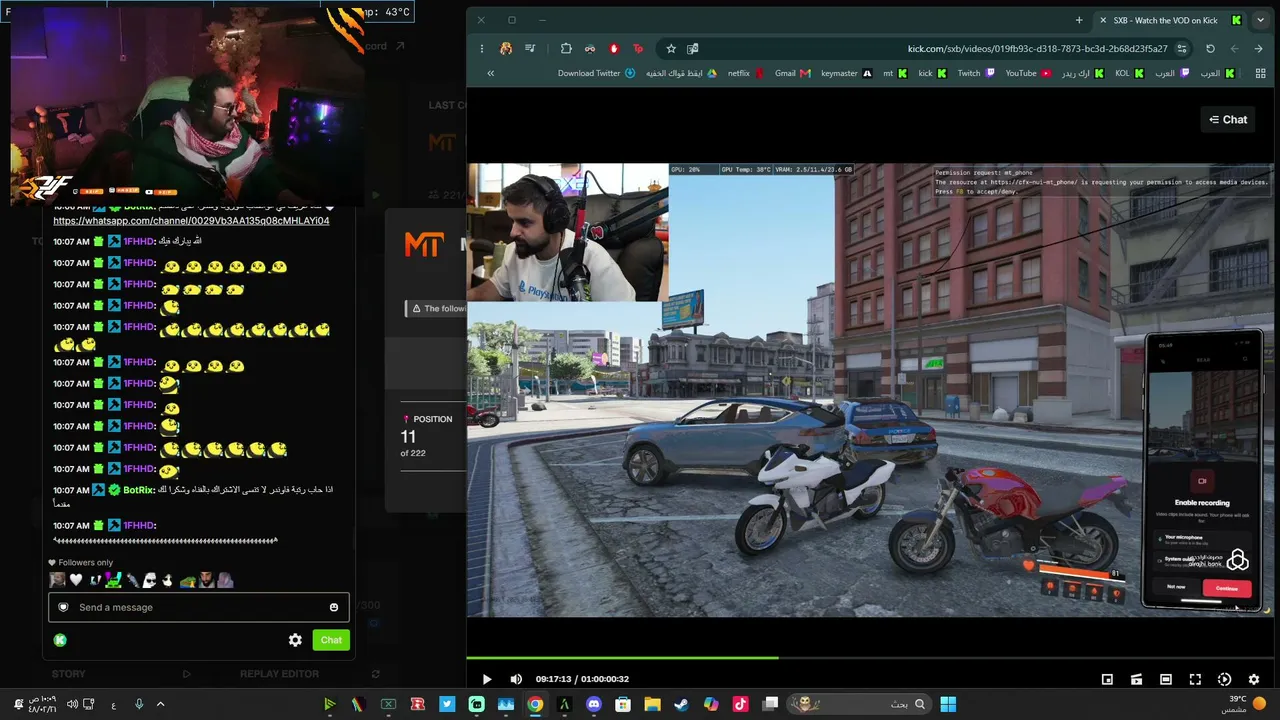Insert the white duck emote
Viewport: 1280px width, 720px height.
point(167,580)
